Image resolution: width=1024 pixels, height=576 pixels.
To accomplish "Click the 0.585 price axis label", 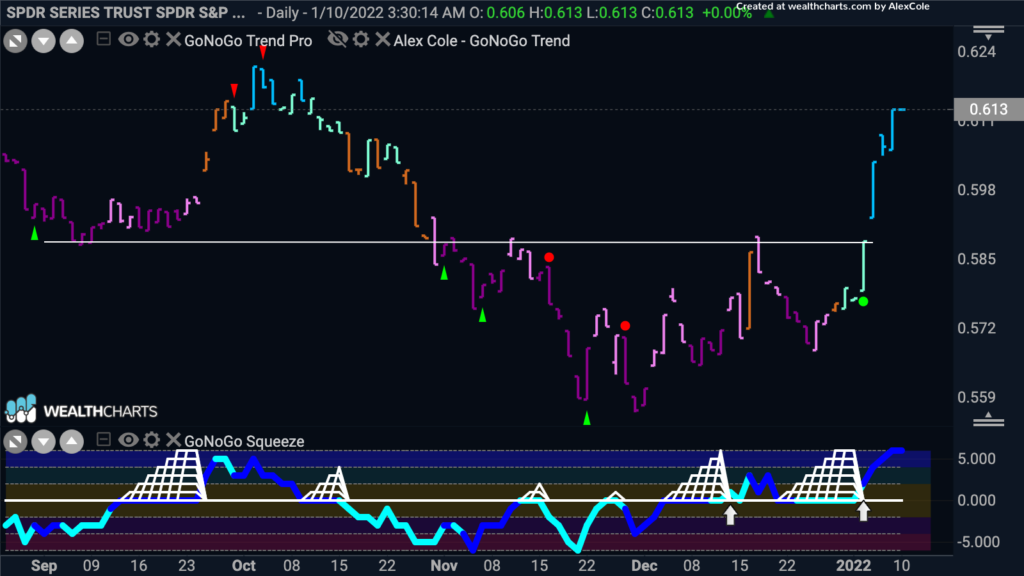I will tap(977, 259).
